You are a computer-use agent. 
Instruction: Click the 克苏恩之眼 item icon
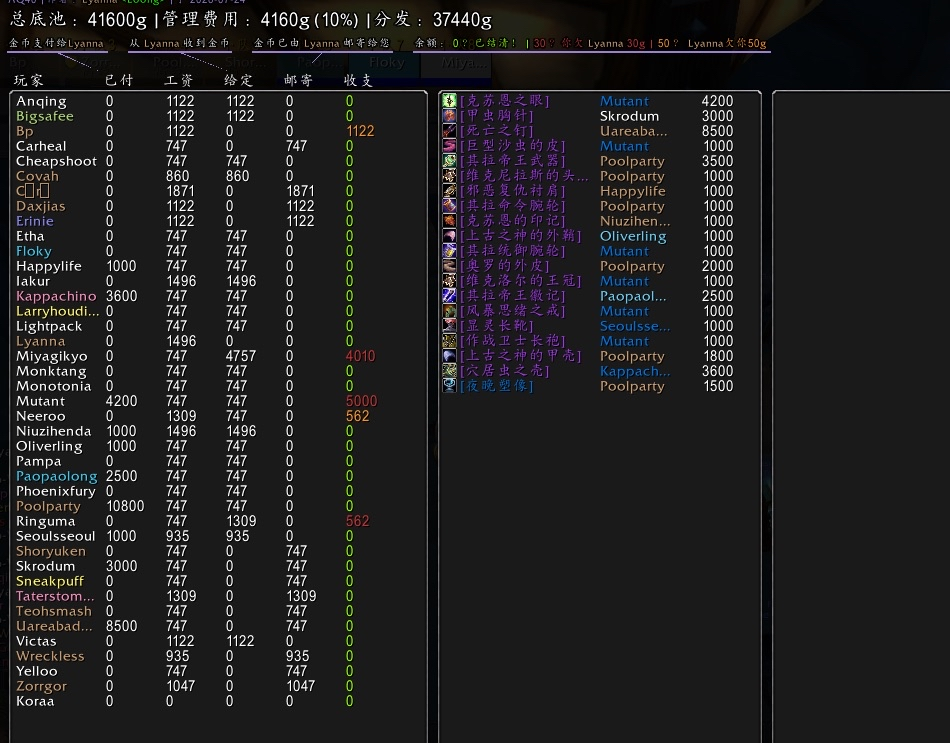(x=449, y=101)
